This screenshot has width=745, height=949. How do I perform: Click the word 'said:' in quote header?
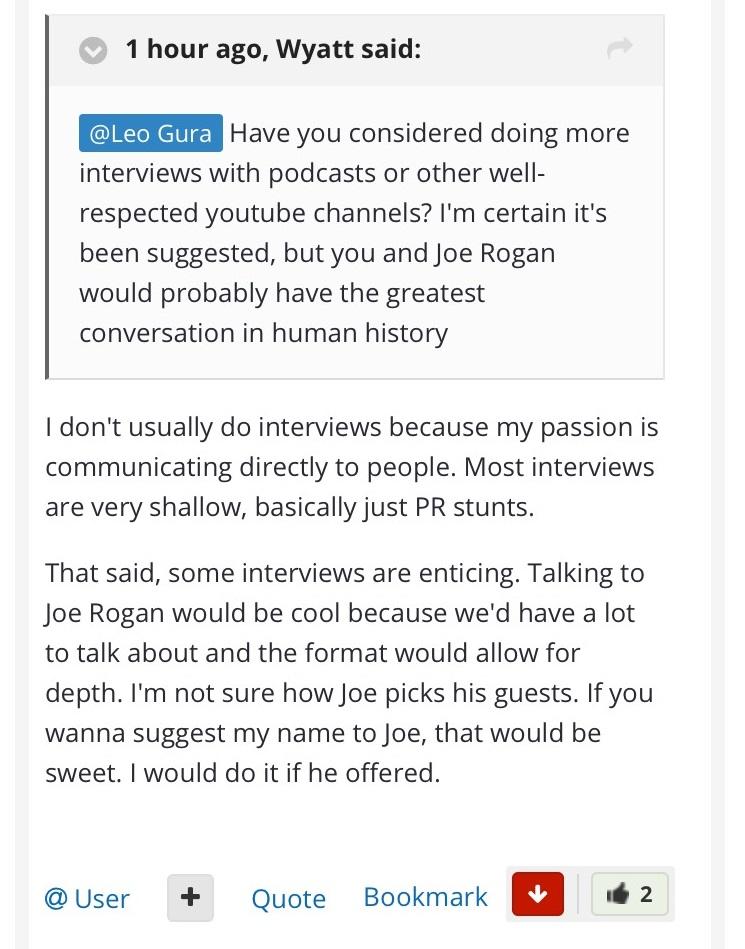coord(388,48)
